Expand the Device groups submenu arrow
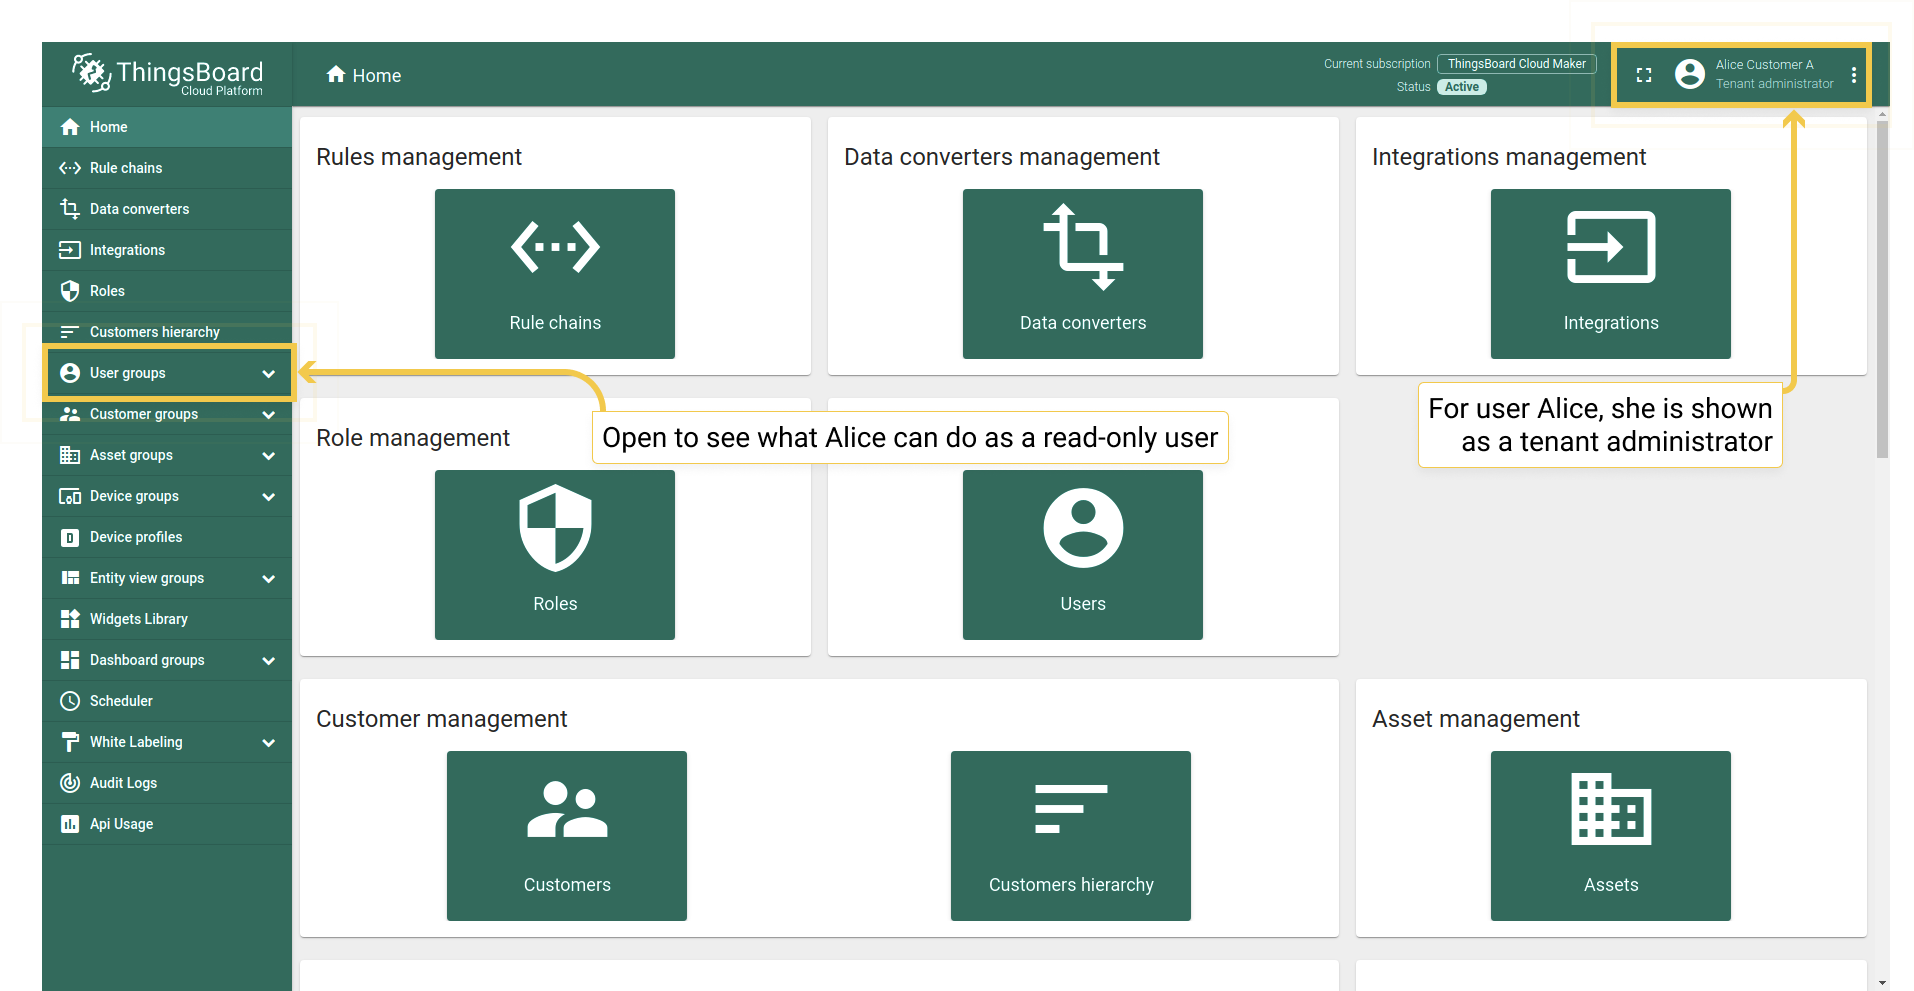Viewport: 1914px width, 991px height. 268,497
